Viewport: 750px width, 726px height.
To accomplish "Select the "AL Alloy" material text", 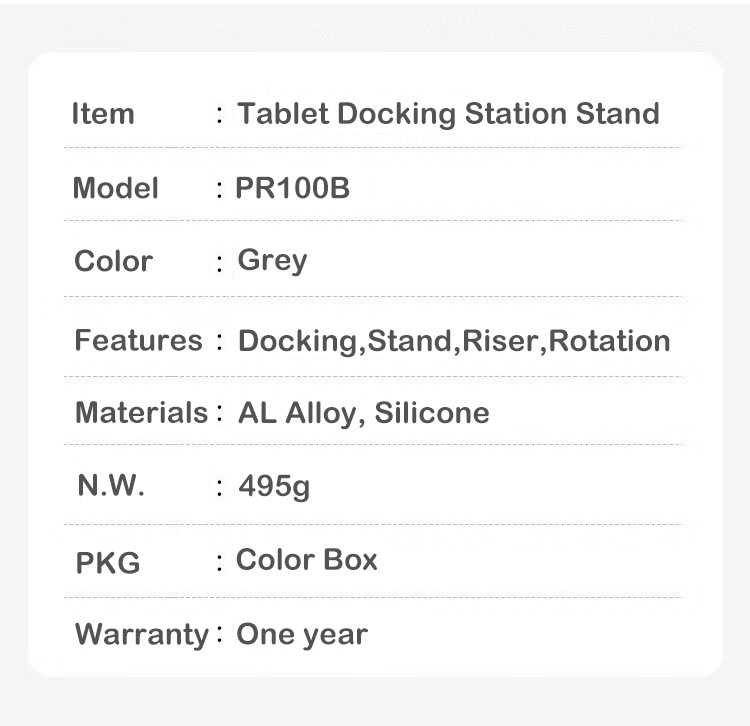I will (x=297, y=413).
